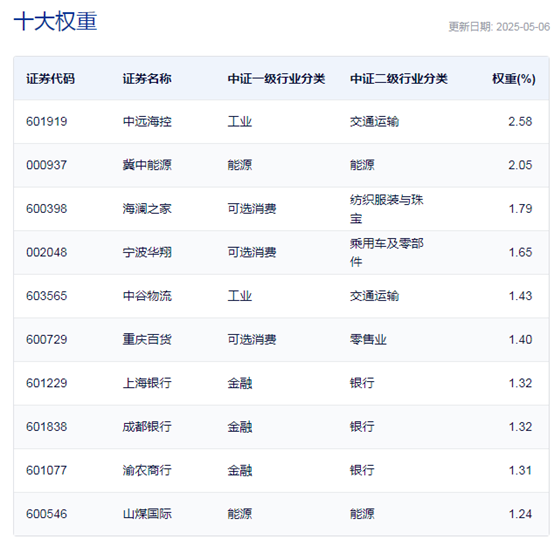Select the 宁波华翔 name cell
The width and height of the screenshot is (554, 546).
[147, 252]
